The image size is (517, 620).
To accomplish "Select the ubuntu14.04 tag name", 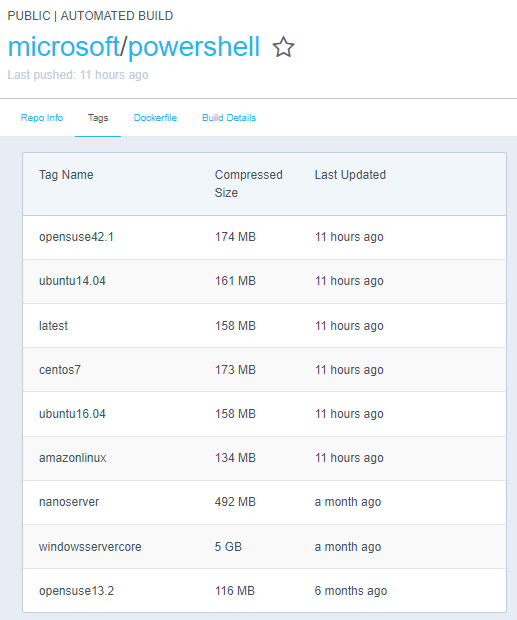I will [72, 281].
